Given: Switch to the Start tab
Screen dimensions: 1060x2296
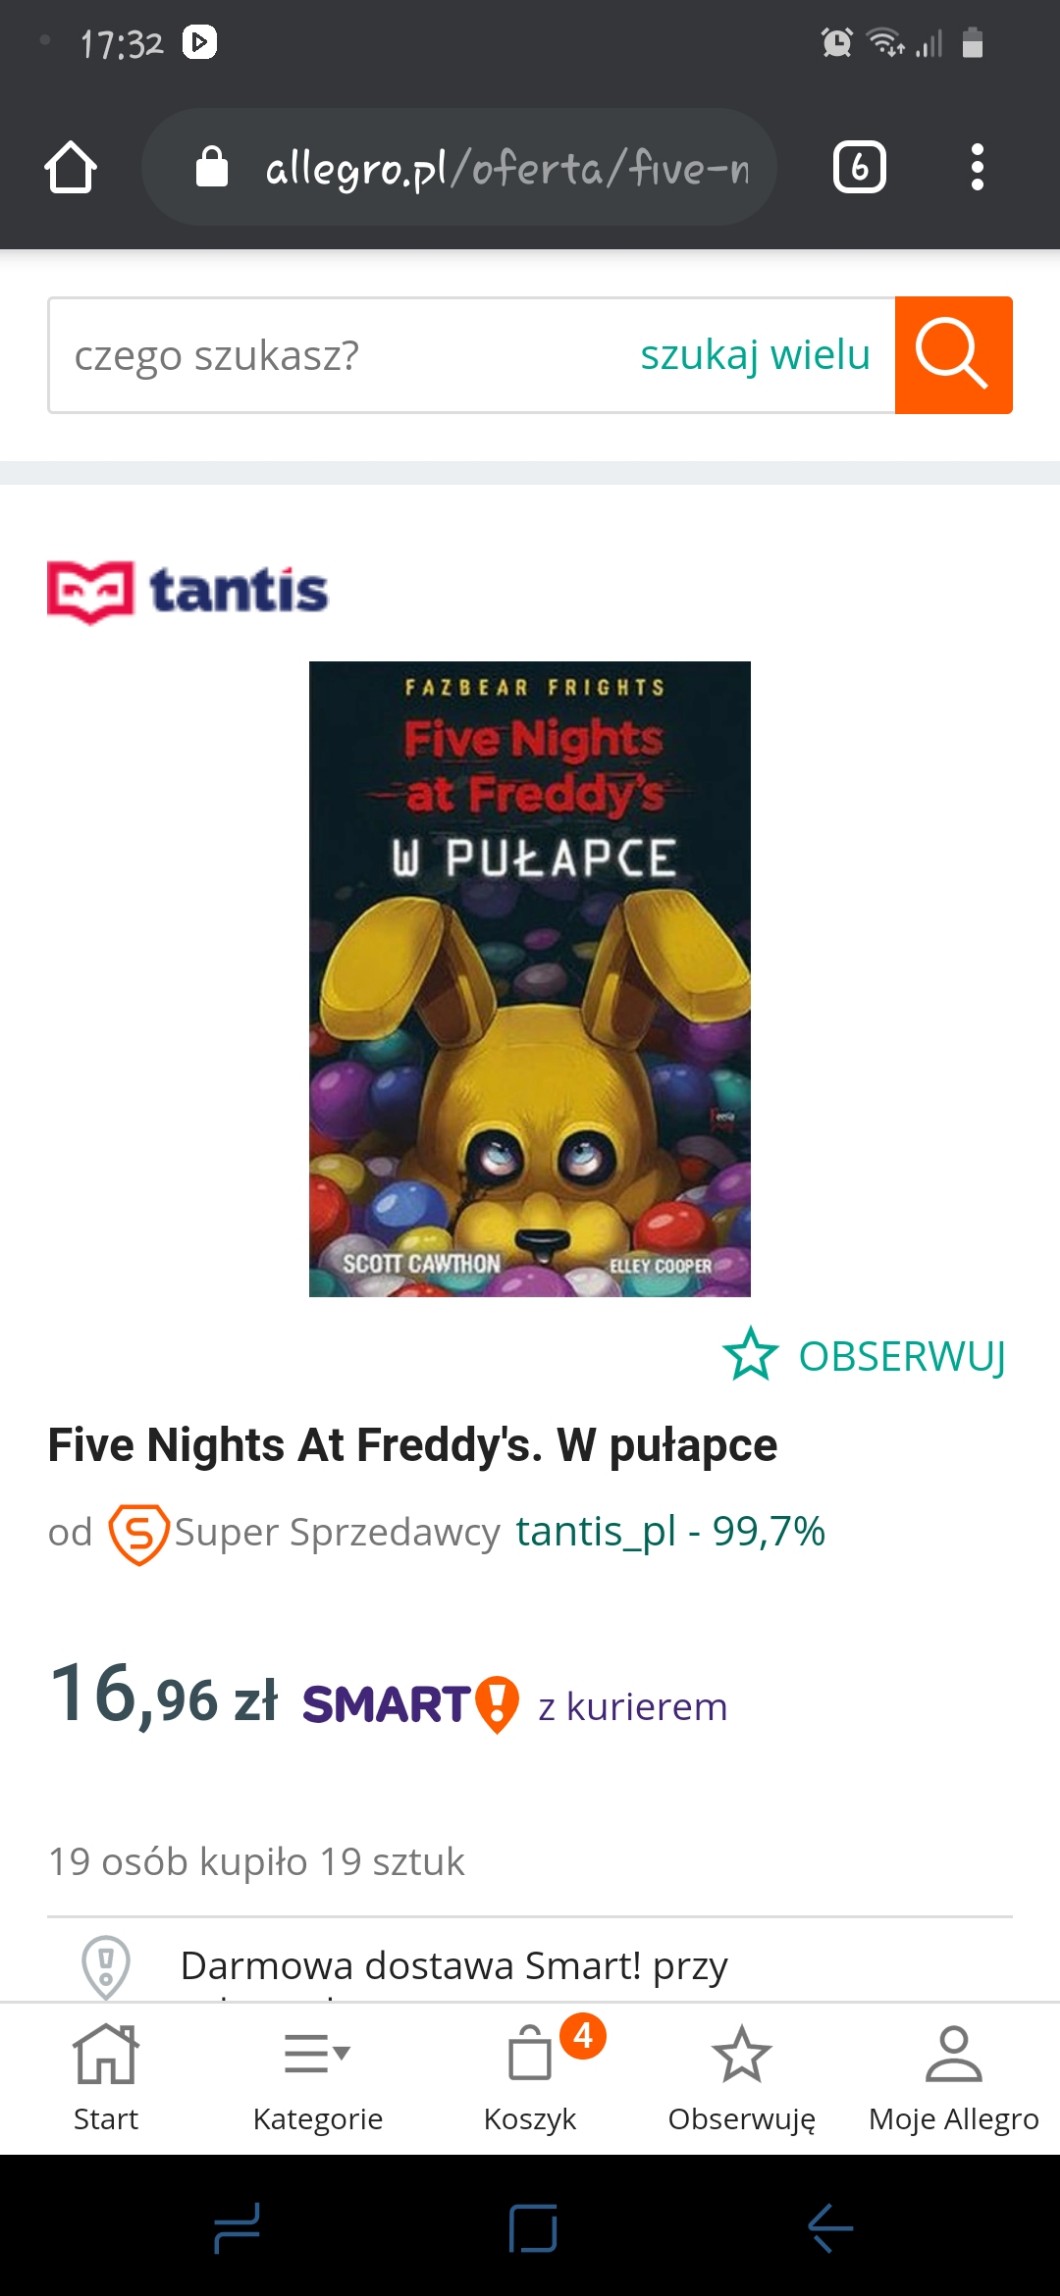Looking at the screenshot, I should (106, 2075).
